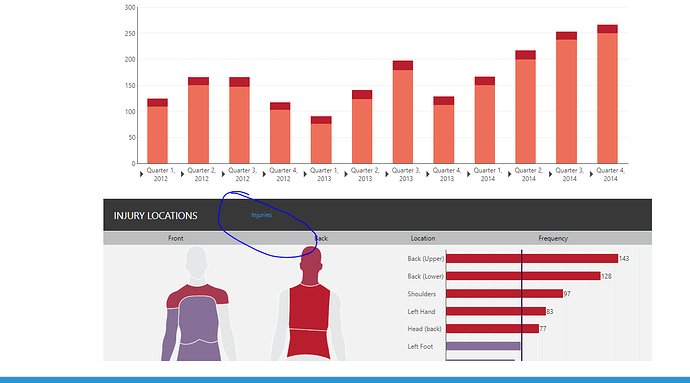Click the Shoulders frequency bar
690x383 pixels.
[x=504, y=294]
